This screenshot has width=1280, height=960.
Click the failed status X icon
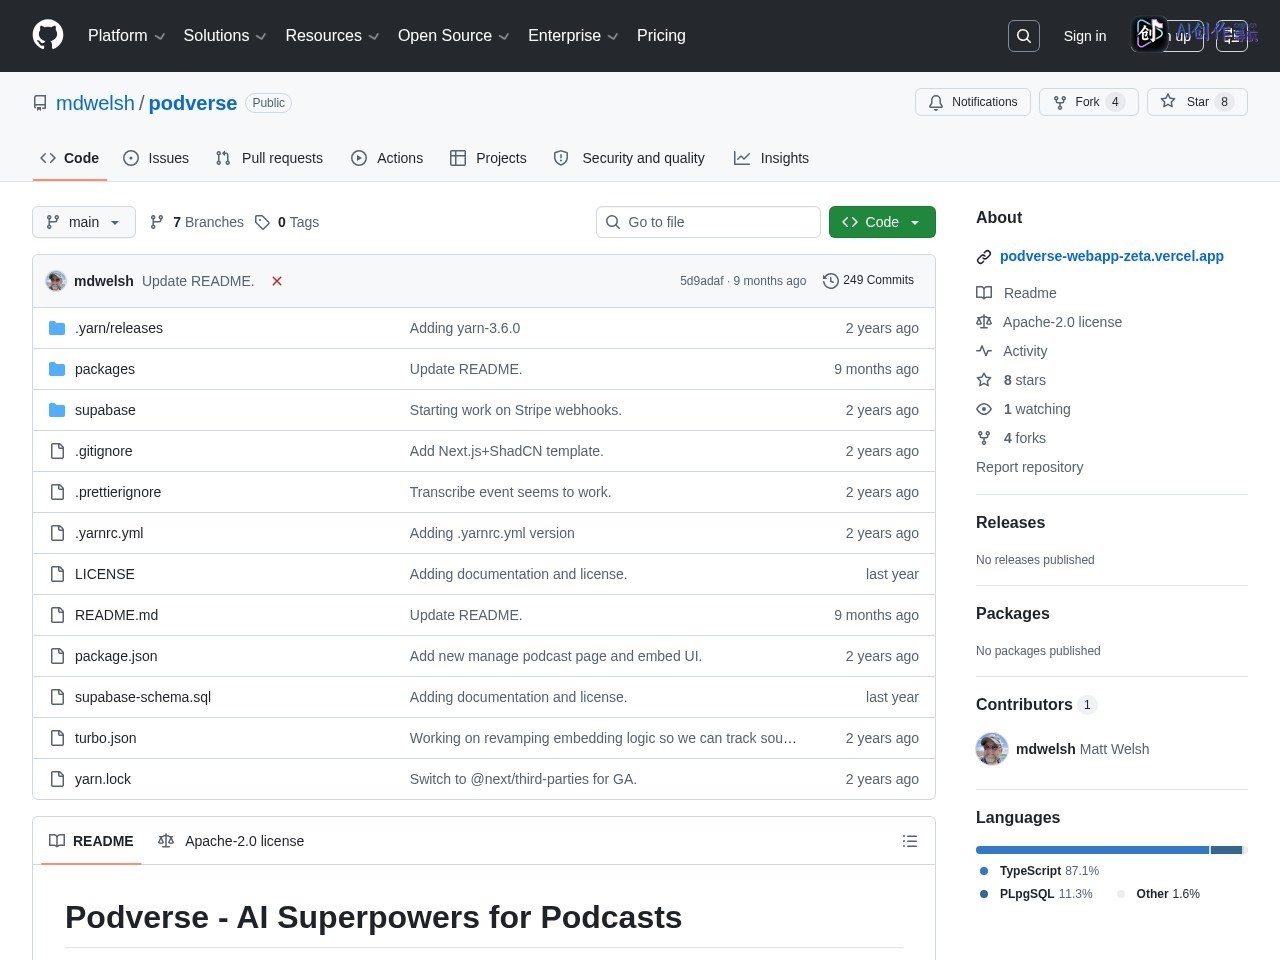[277, 281]
